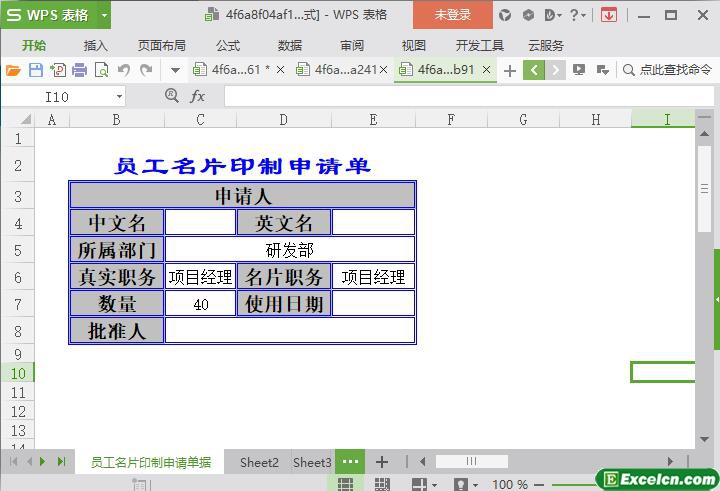Click the fx insert function icon

click(198, 96)
